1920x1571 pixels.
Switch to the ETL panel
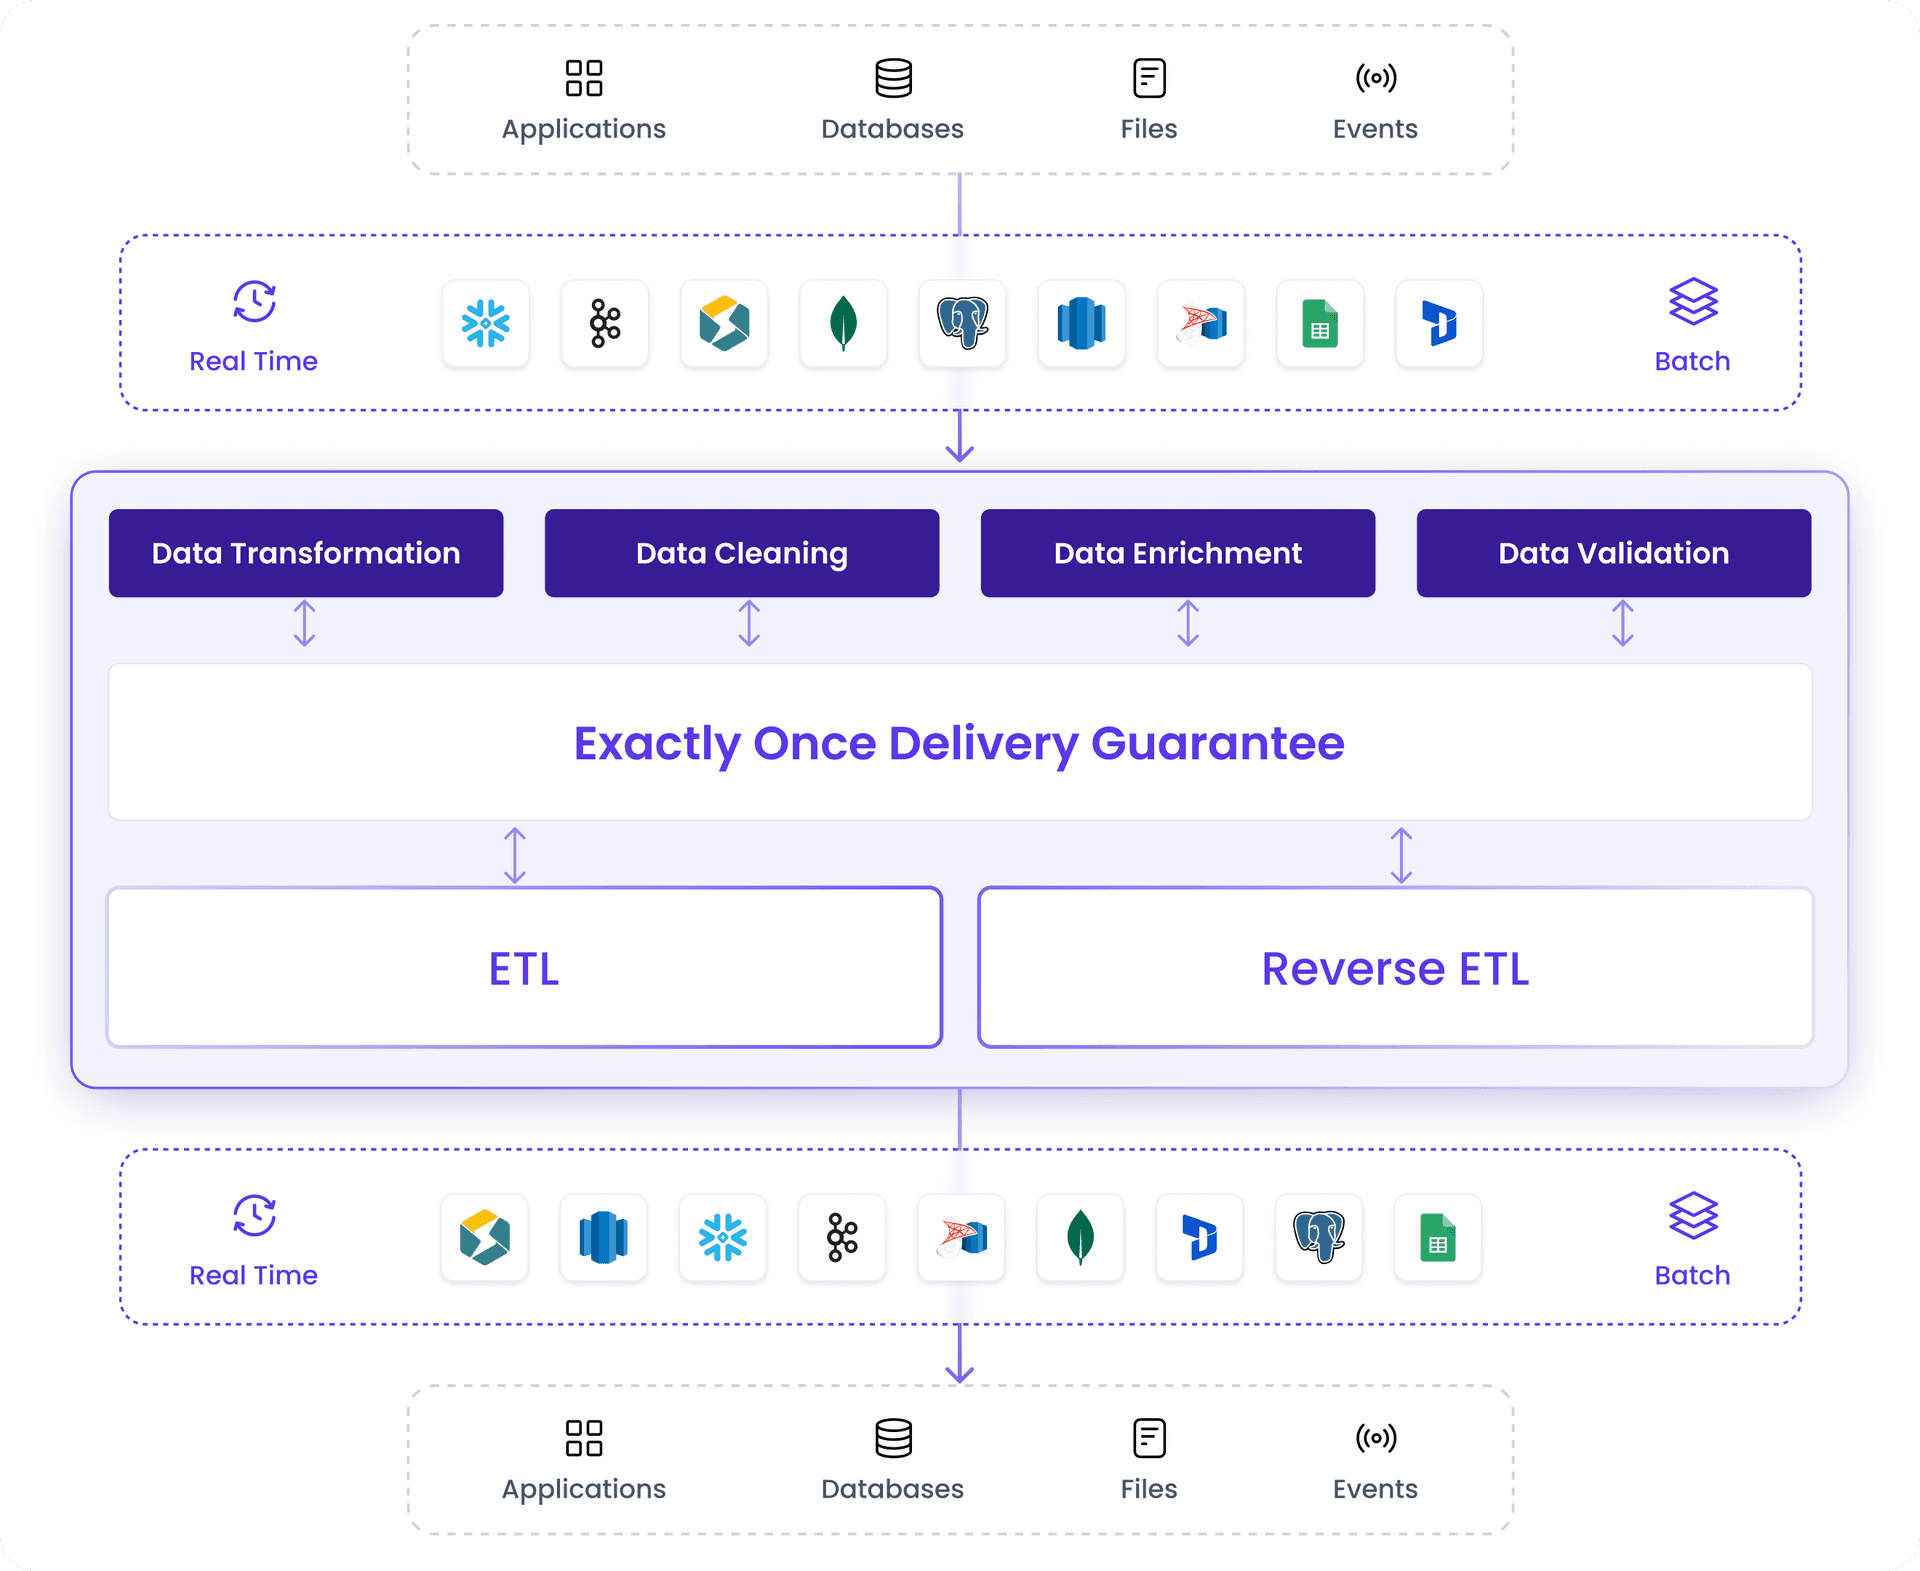tap(523, 967)
